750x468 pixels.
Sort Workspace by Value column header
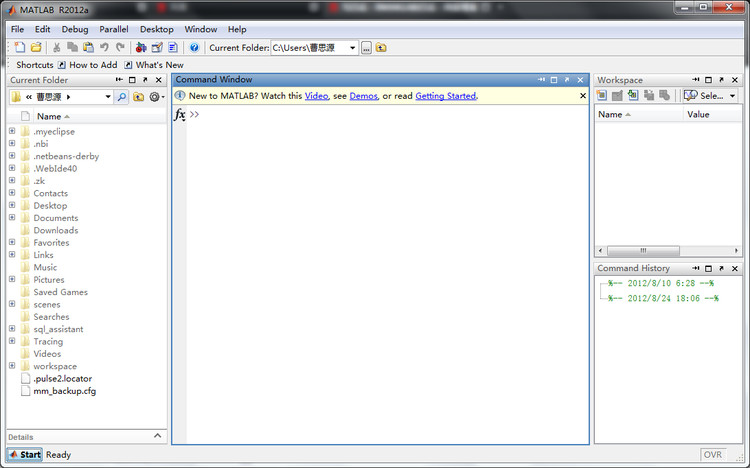point(698,114)
